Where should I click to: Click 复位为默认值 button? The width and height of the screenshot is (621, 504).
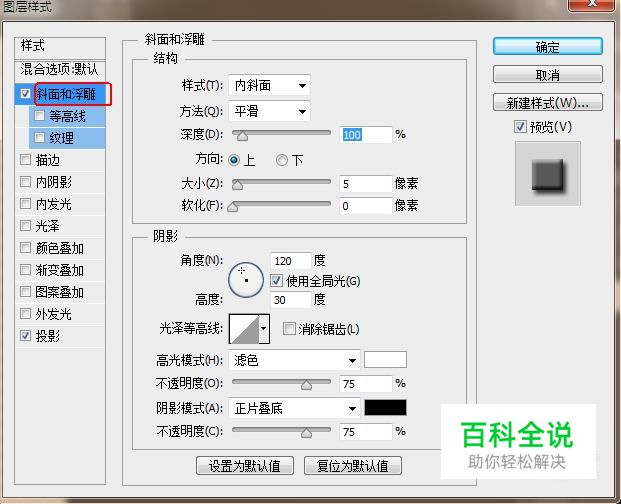point(353,466)
